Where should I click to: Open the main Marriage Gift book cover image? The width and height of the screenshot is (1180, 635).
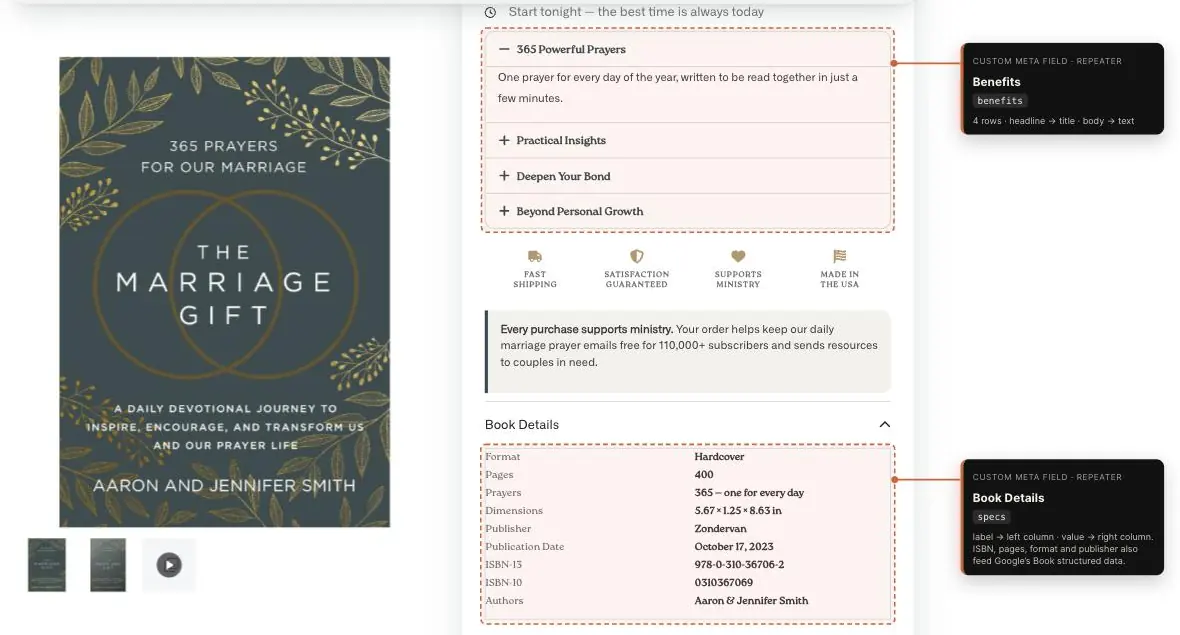pyautogui.click(x=224, y=292)
